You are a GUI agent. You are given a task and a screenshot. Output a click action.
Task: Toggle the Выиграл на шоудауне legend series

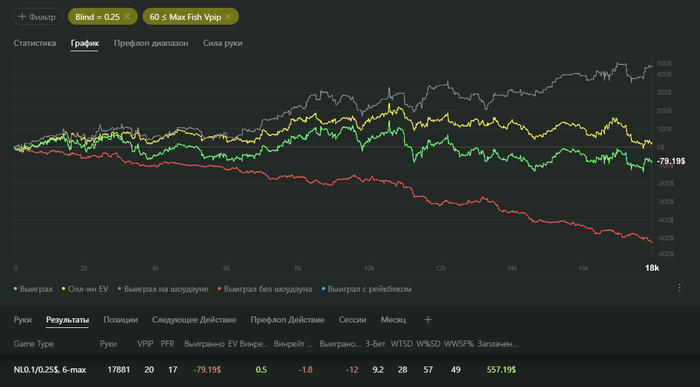pos(163,289)
